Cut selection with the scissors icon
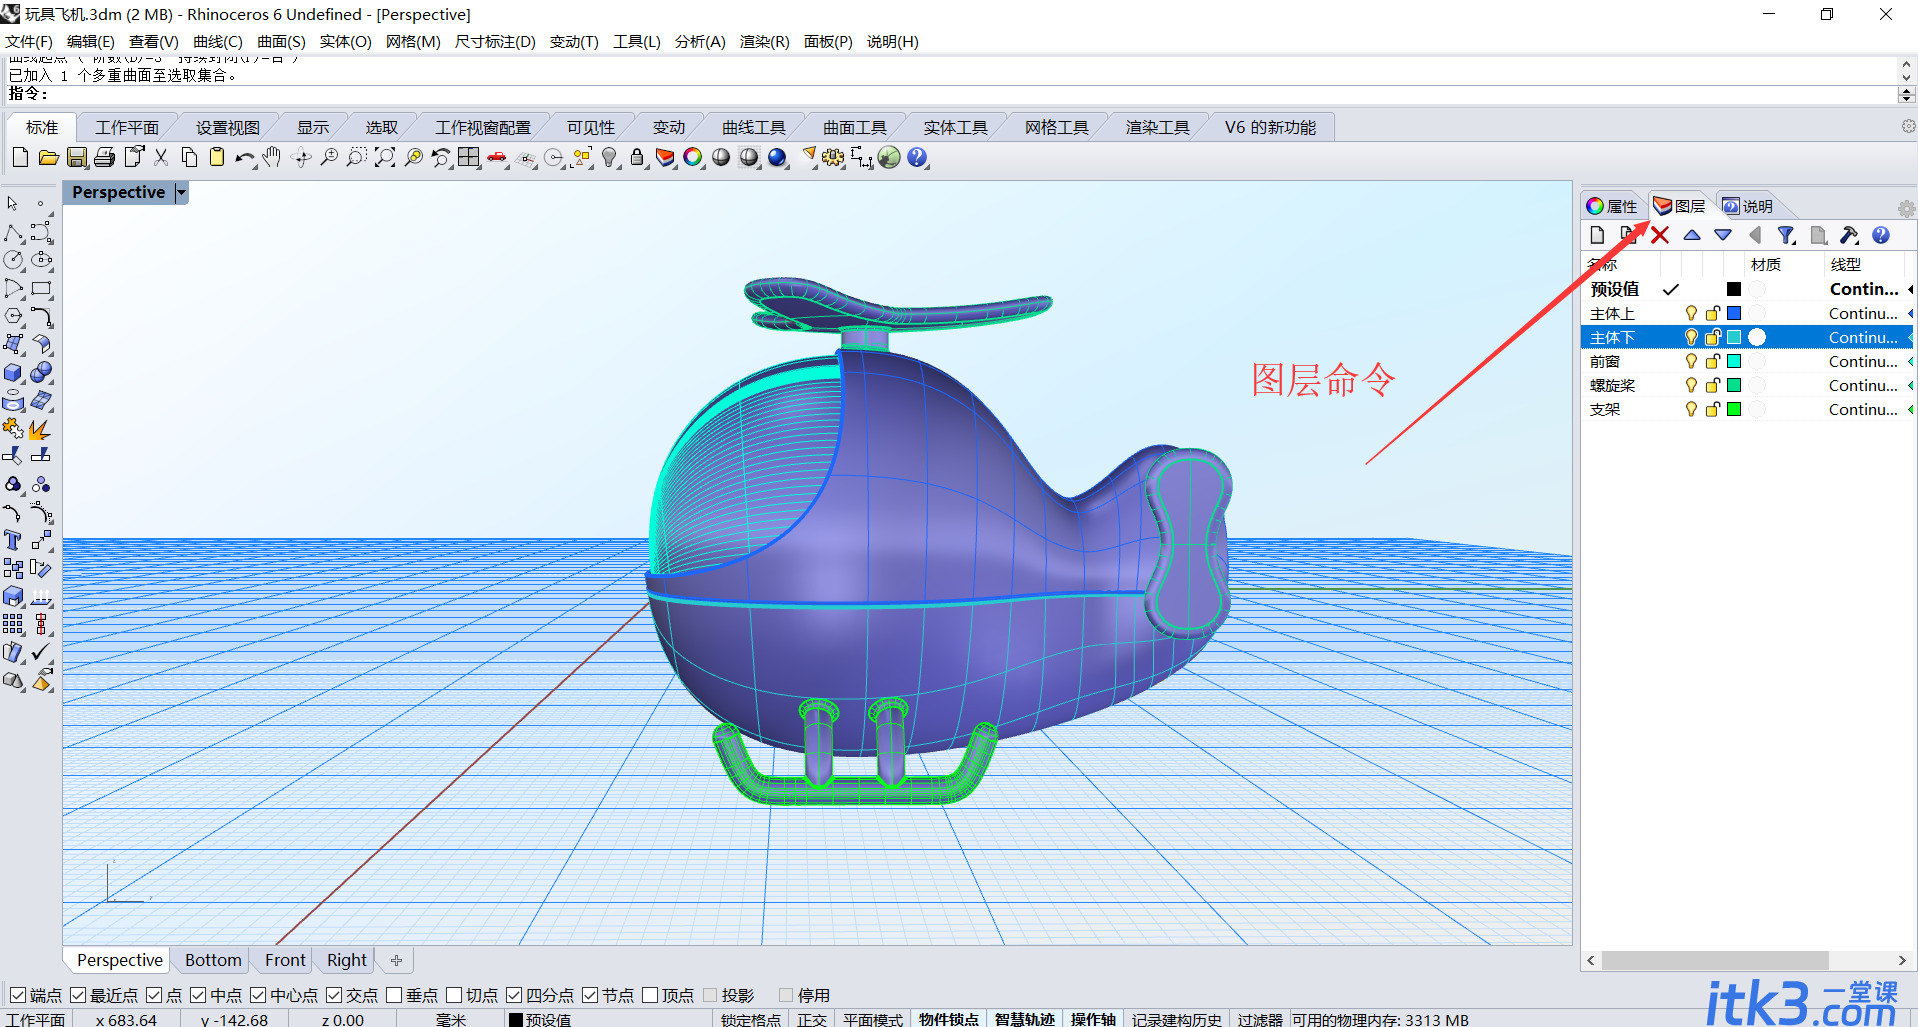 [161, 157]
